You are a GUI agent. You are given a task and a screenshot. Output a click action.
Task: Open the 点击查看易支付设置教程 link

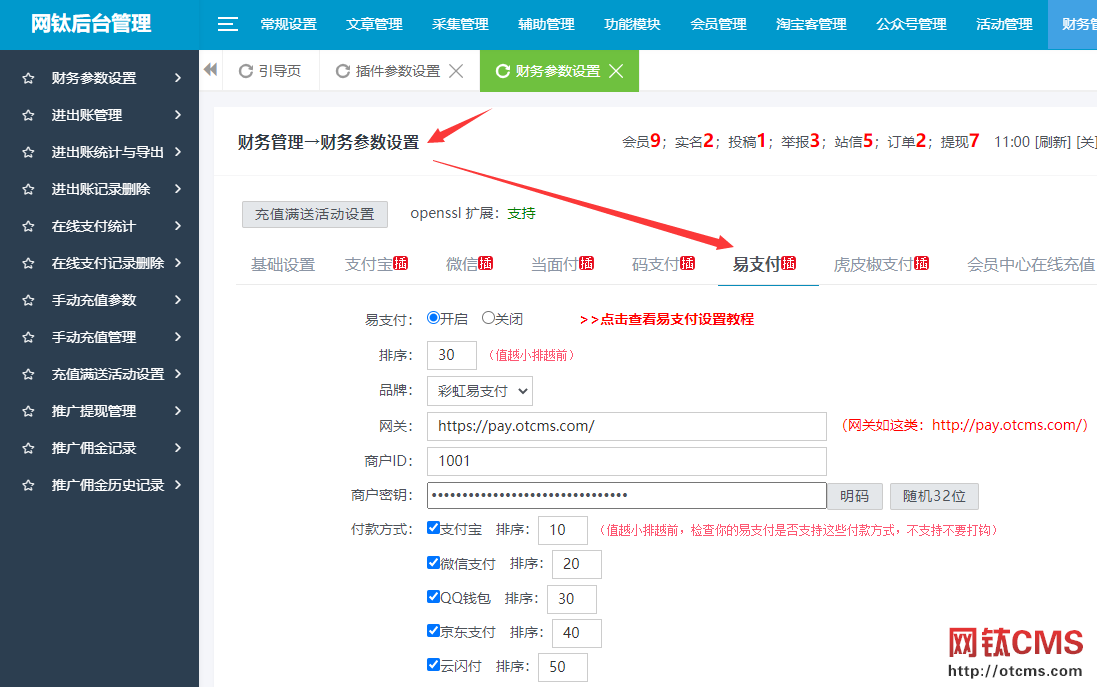667,319
